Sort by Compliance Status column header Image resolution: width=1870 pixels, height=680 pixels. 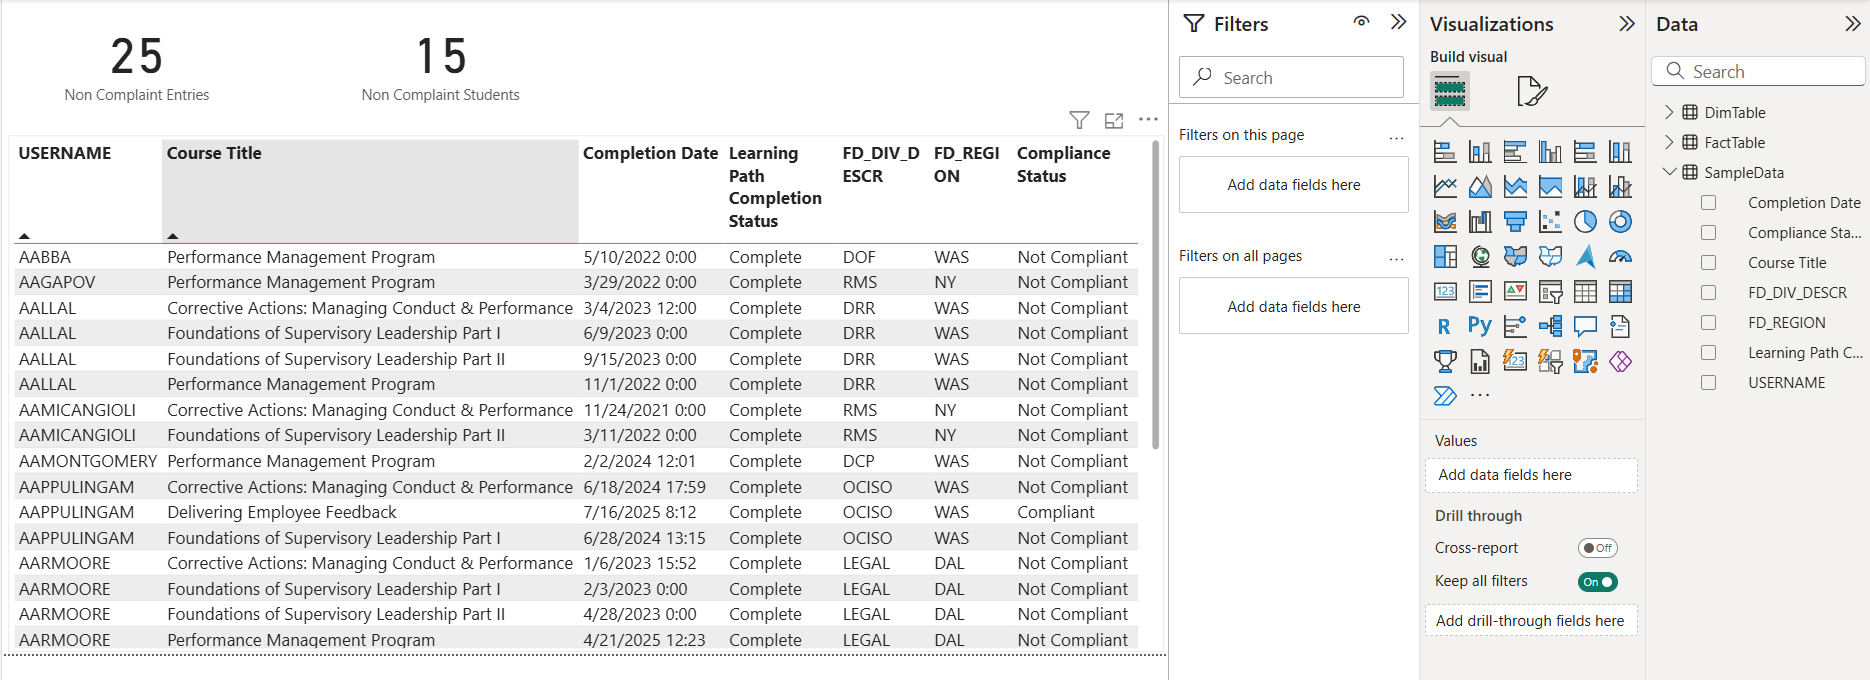[1064, 164]
